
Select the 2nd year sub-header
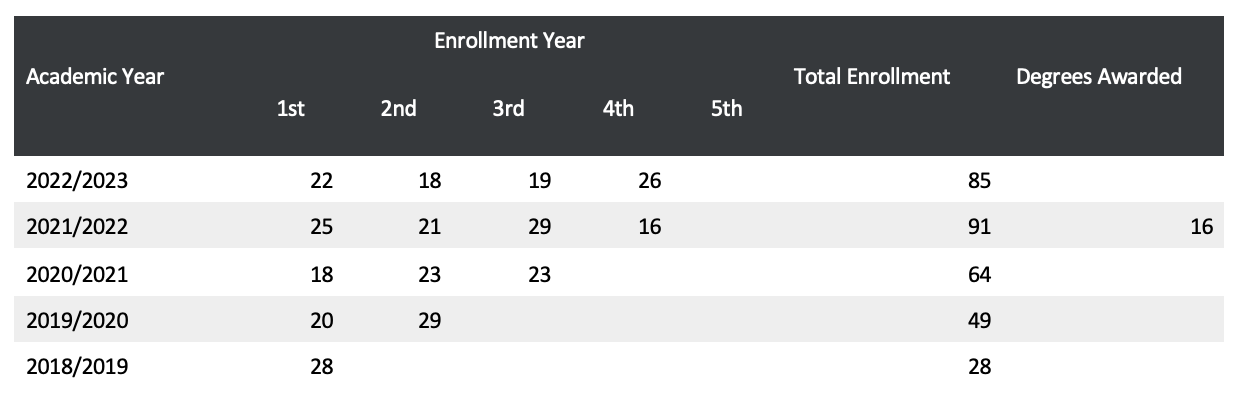pyautogui.click(x=398, y=109)
